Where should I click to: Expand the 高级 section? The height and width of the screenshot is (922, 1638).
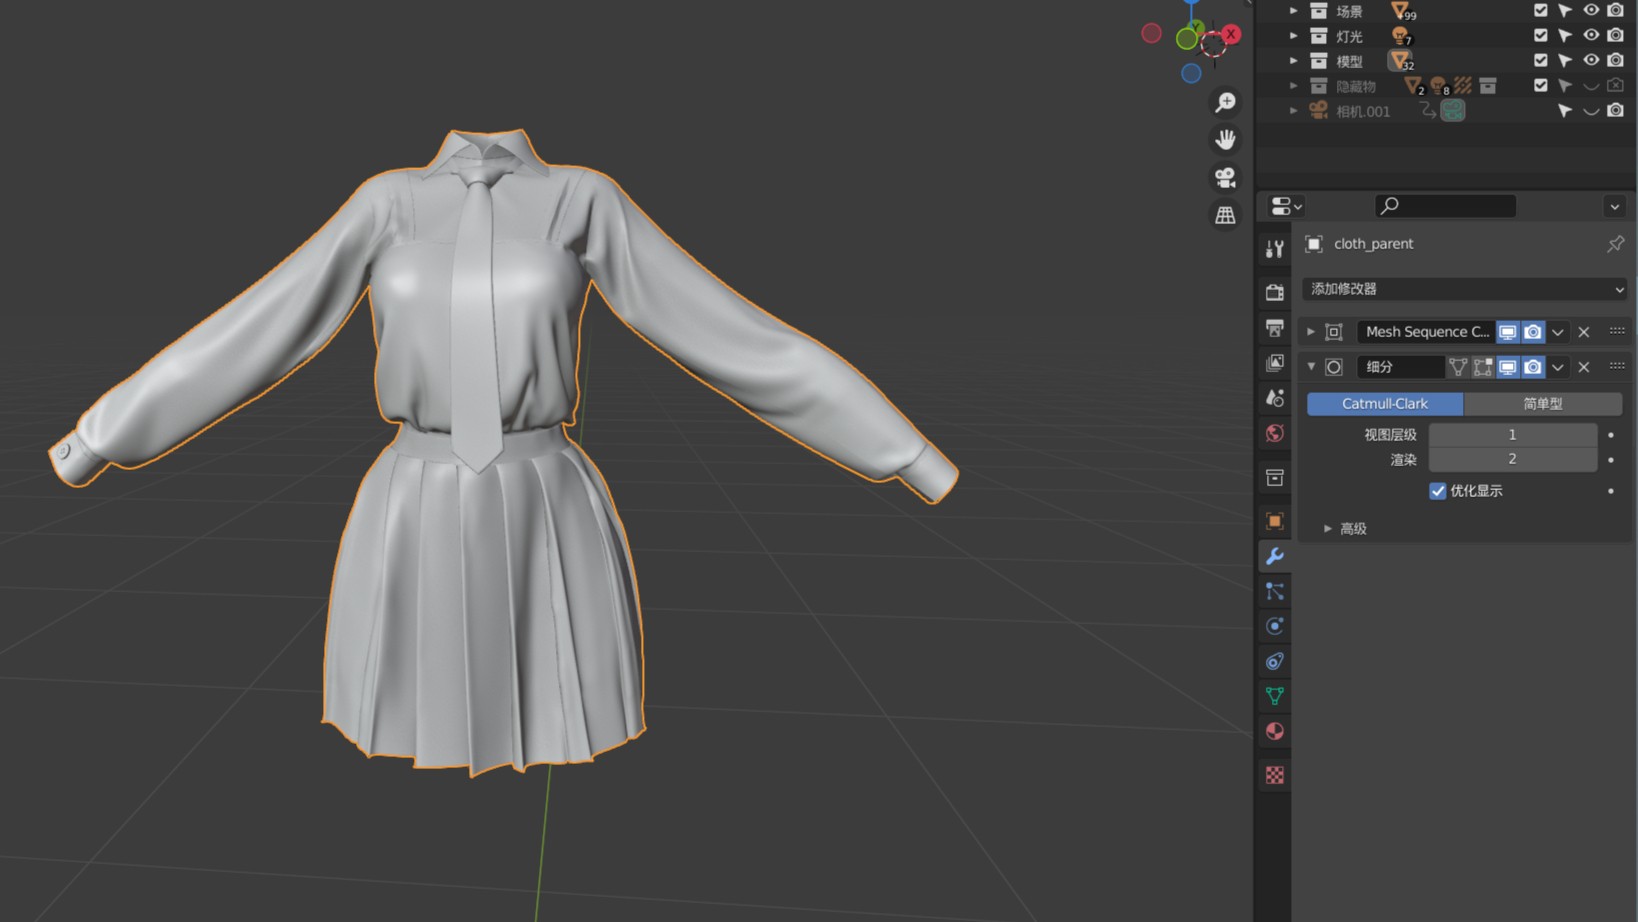coord(1328,529)
